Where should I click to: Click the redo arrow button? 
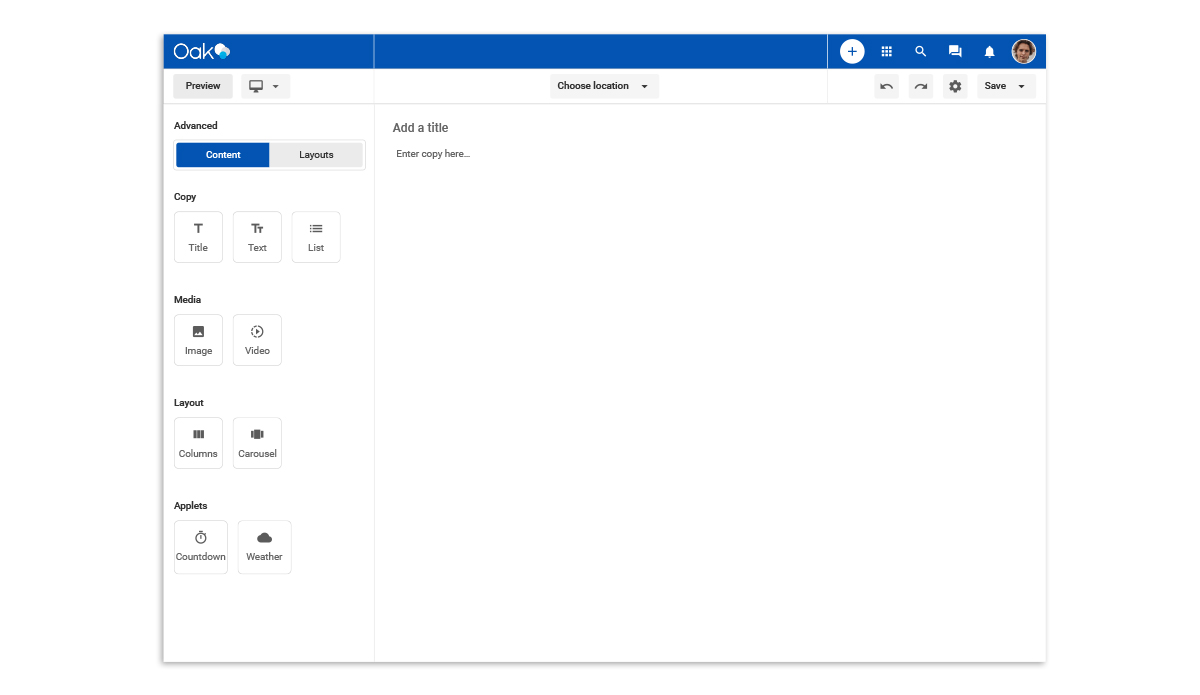click(920, 86)
